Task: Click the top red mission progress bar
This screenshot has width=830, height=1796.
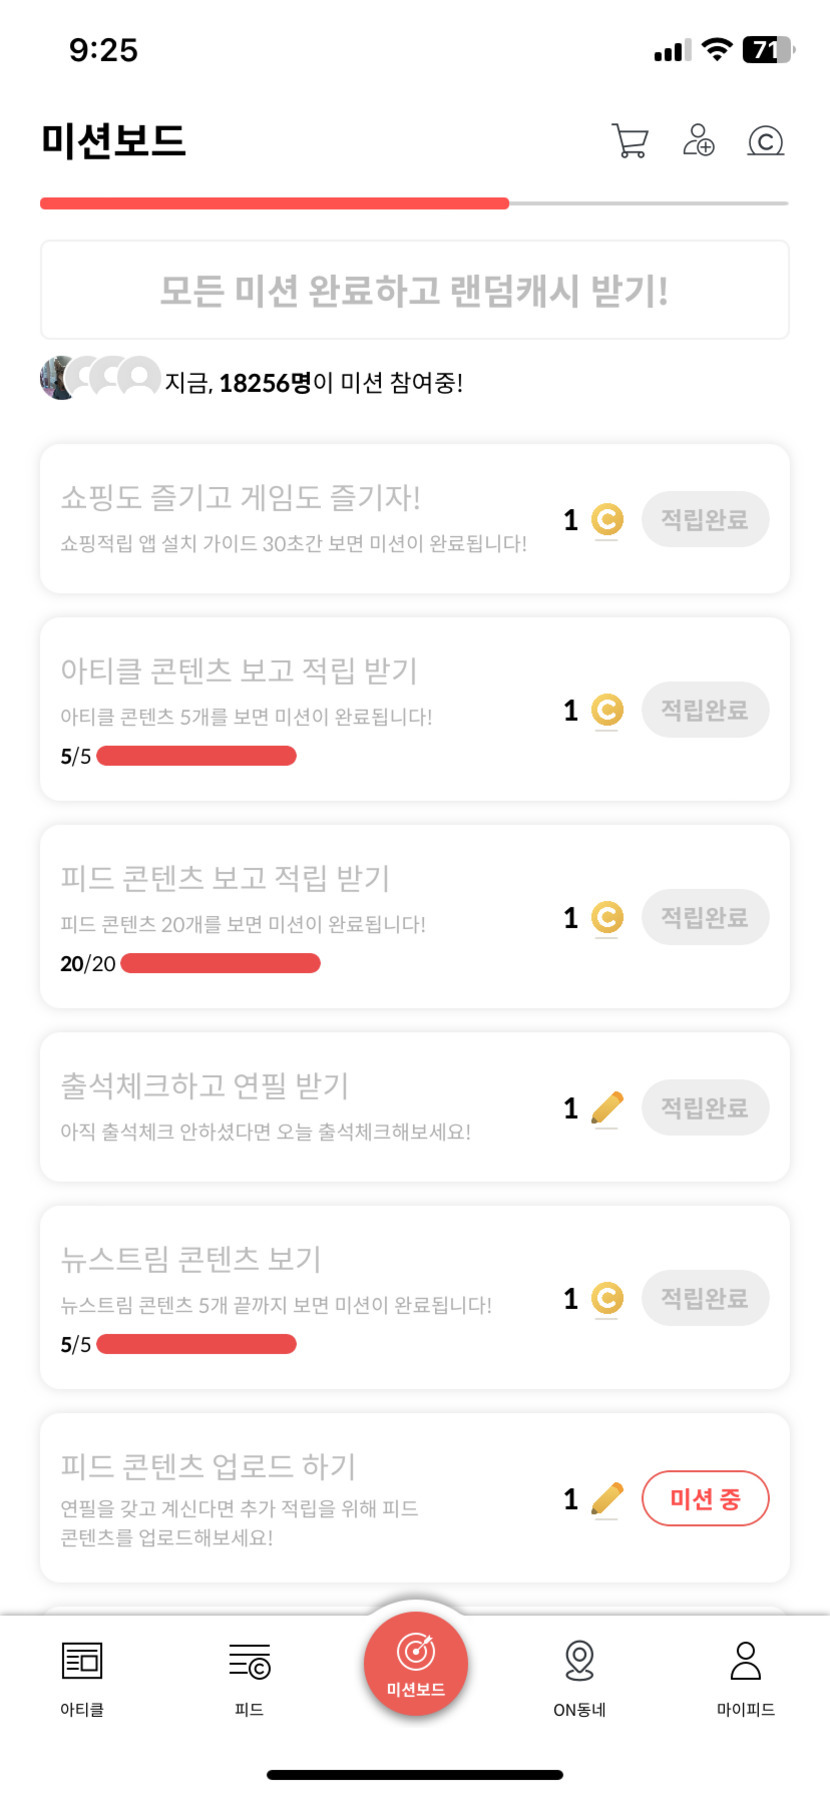Action: (x=275, y=204)
